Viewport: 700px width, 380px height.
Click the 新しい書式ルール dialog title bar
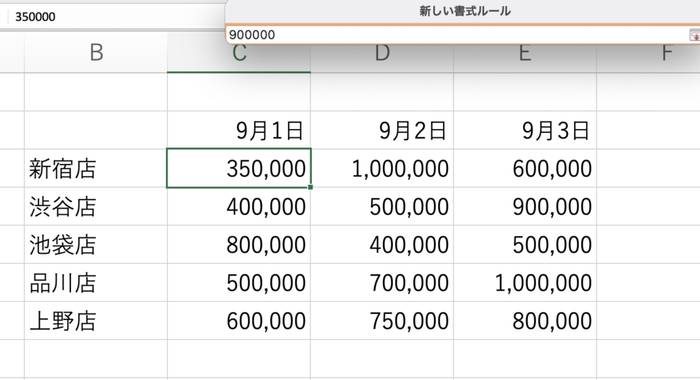[464, 11]
